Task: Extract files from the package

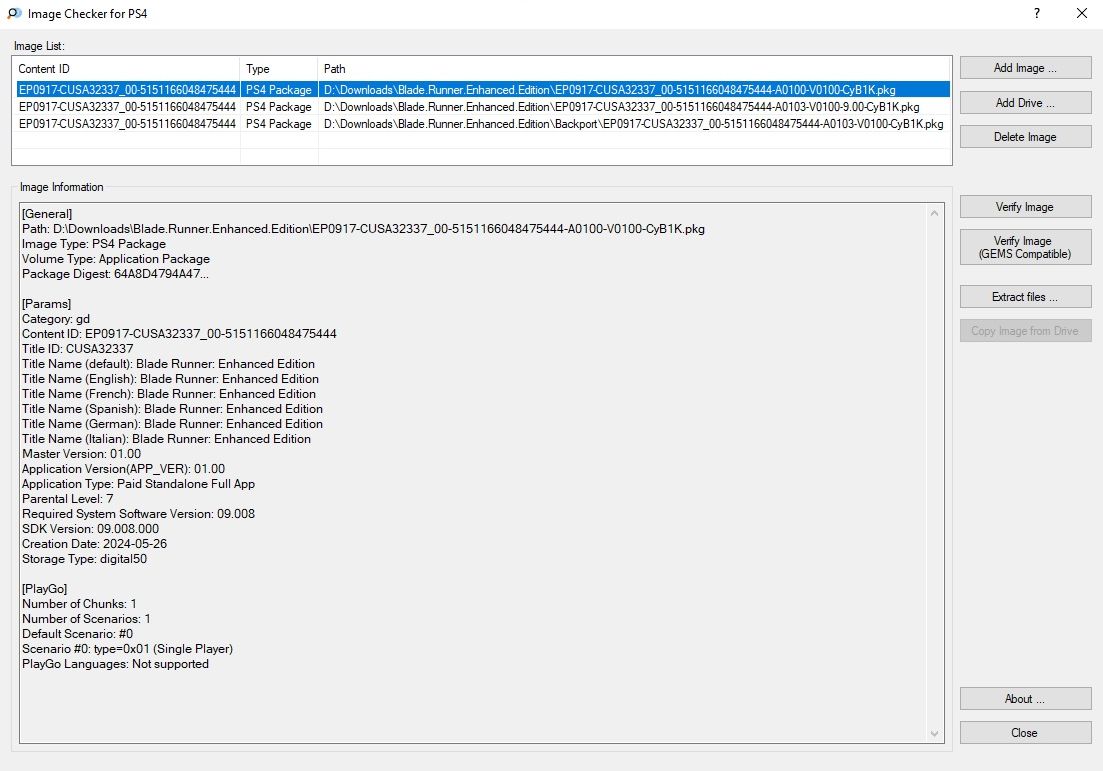Action: point(1025,297)
